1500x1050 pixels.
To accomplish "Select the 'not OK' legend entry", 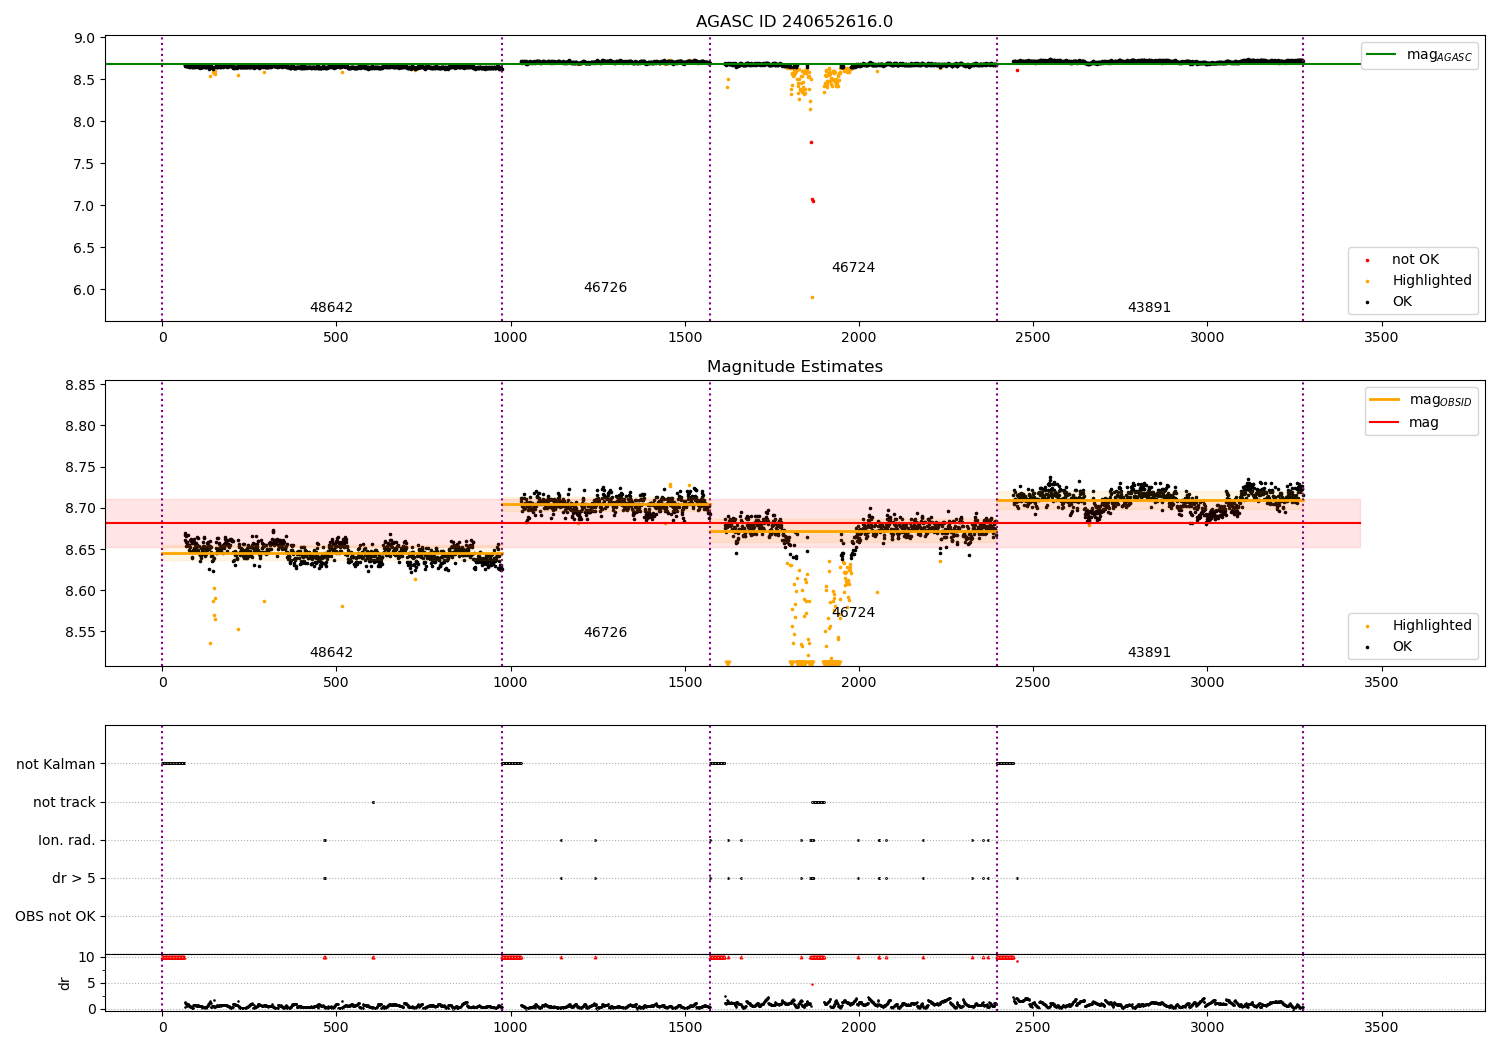I will click(1415, 260).
